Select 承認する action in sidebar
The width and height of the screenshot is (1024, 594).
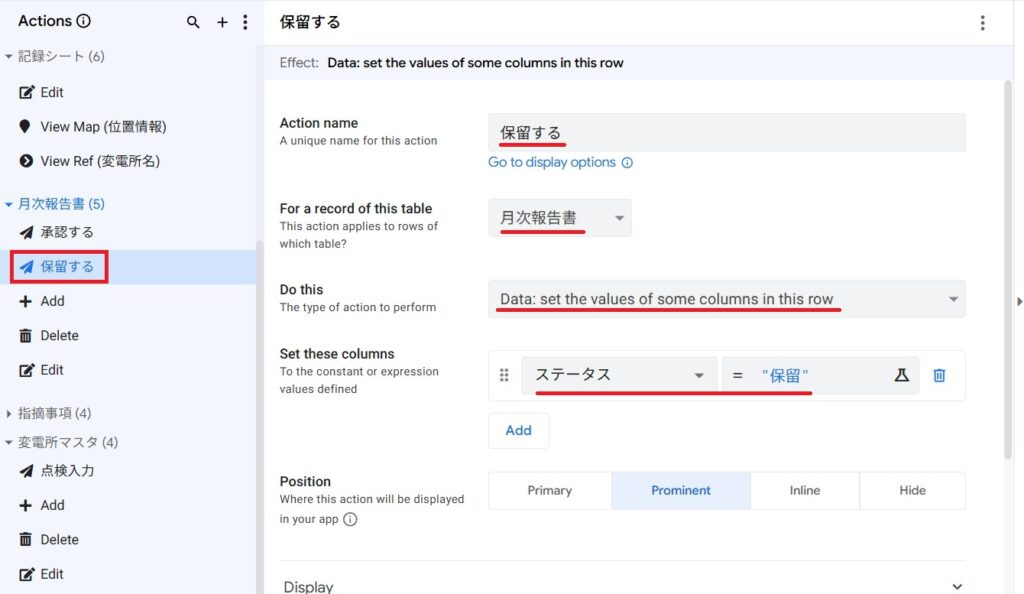pyautogui.click(x=67, y=232)
